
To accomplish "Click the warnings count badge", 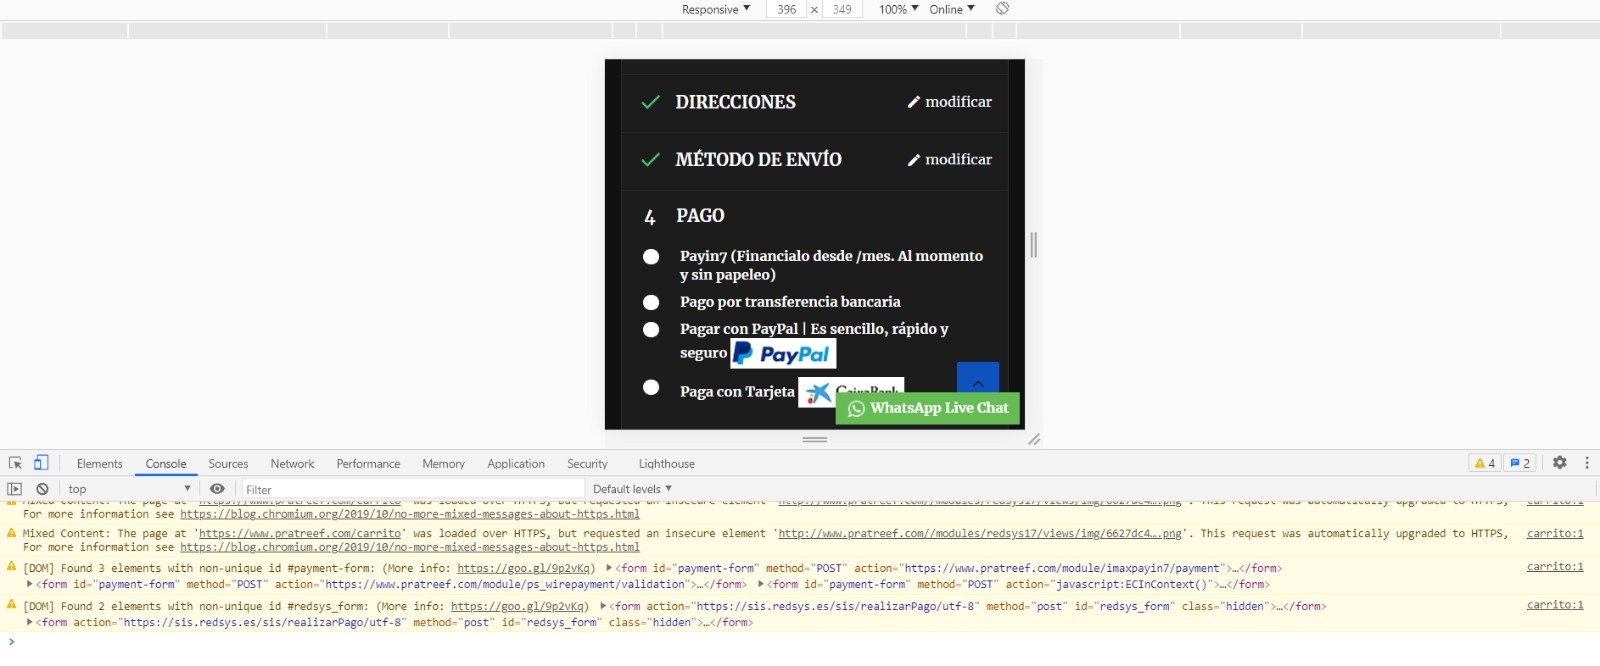I will pos(1485,463).
